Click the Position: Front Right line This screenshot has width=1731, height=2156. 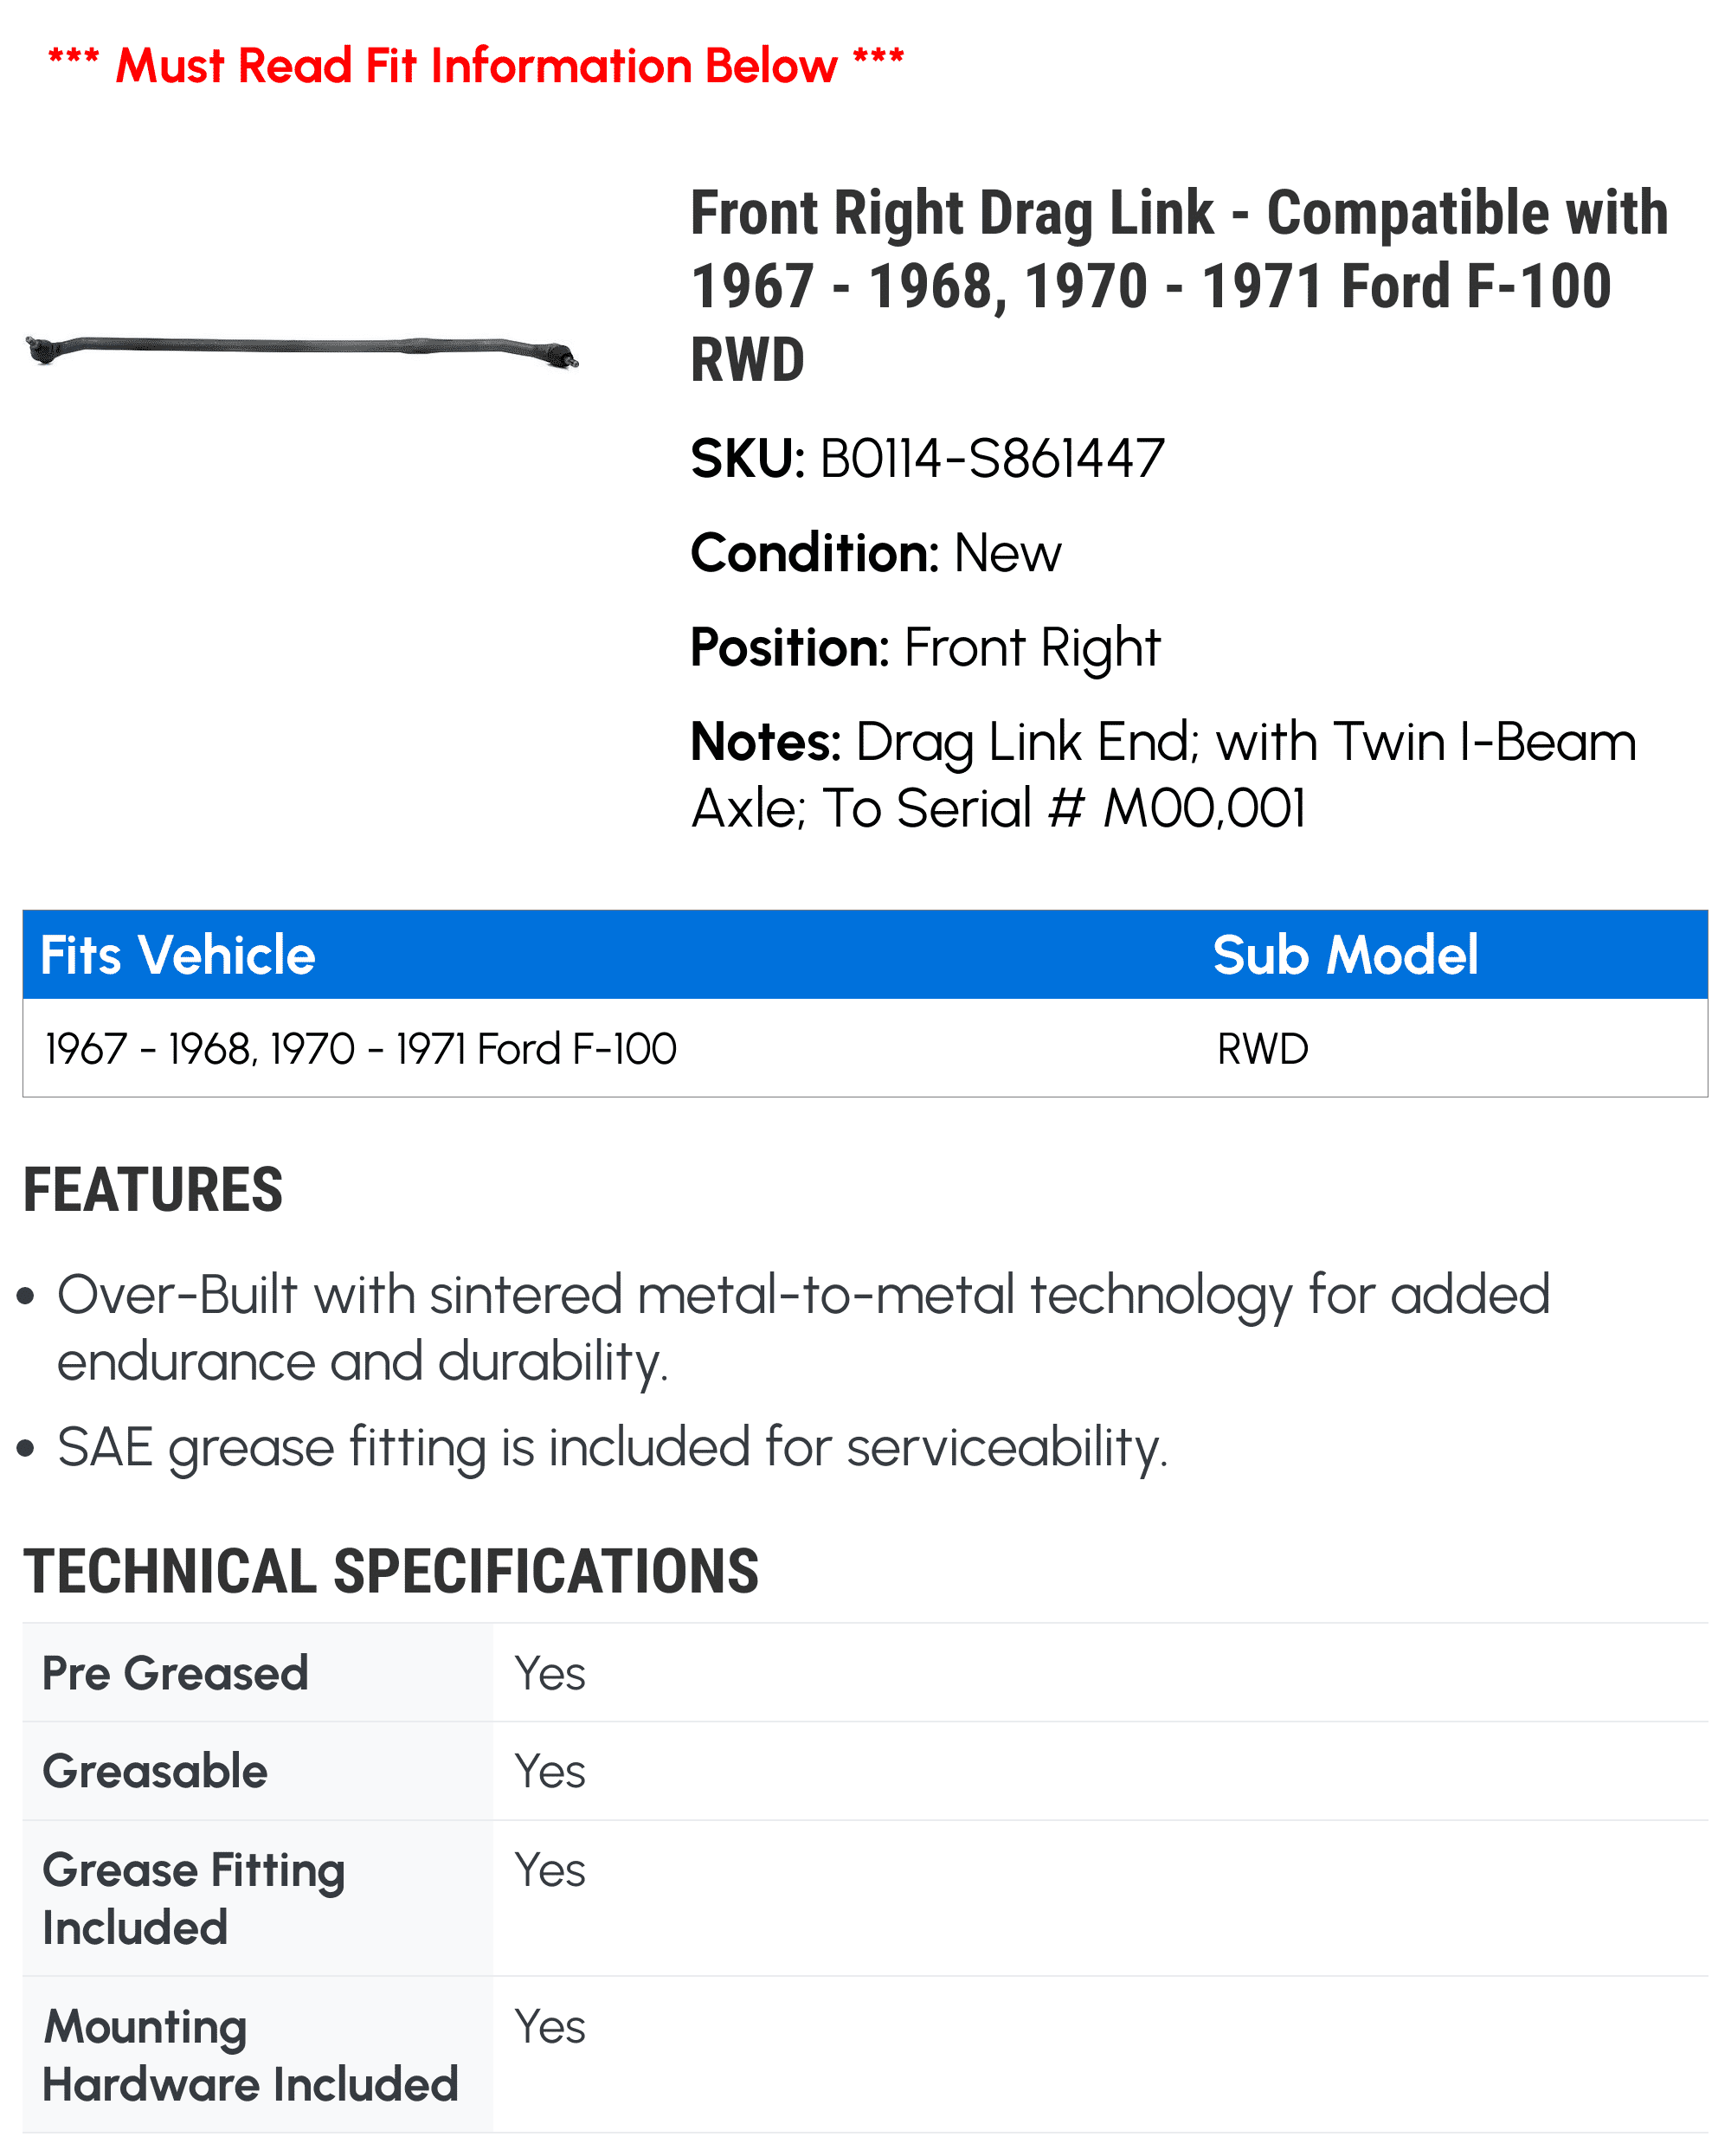point(925,647)
